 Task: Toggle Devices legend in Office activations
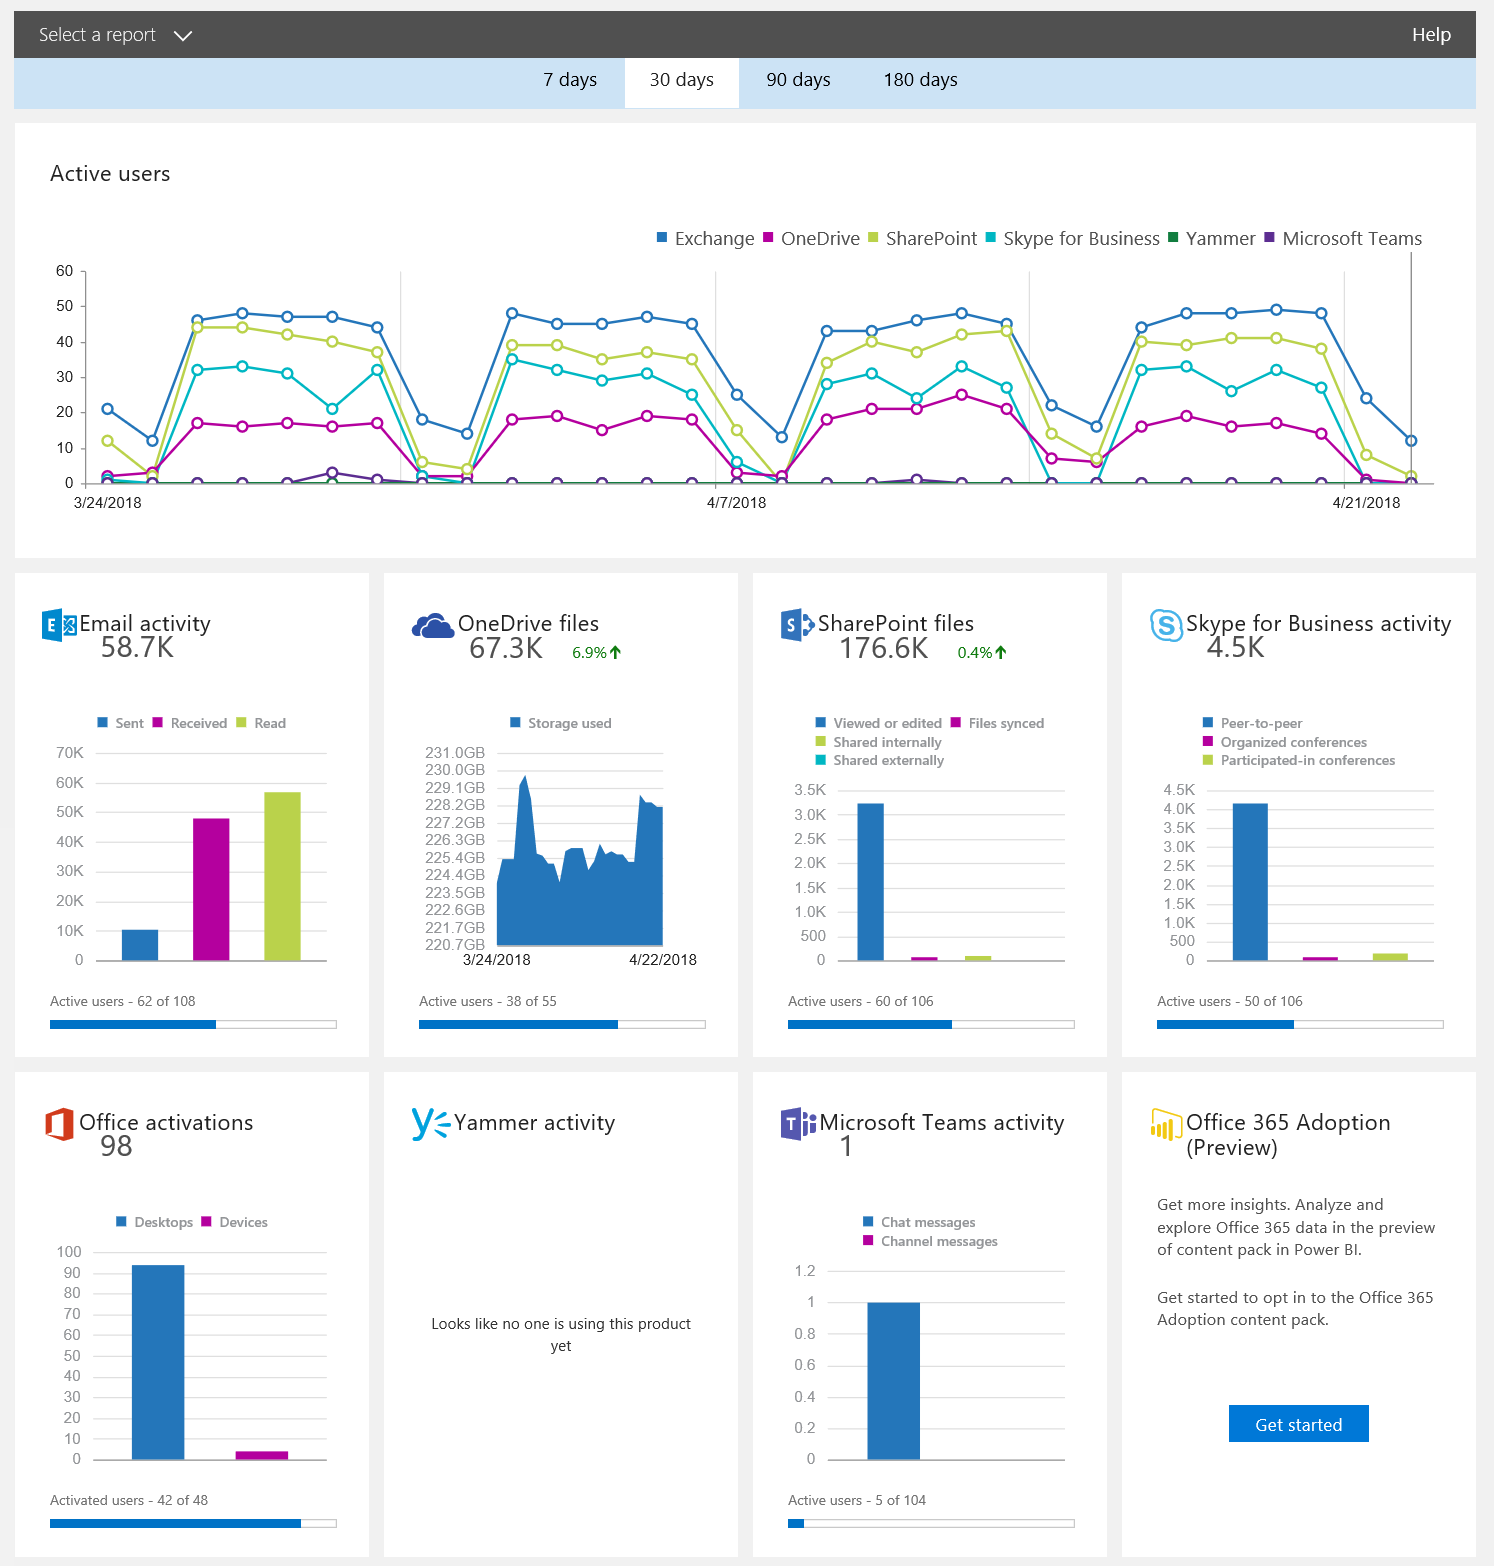234,1222
